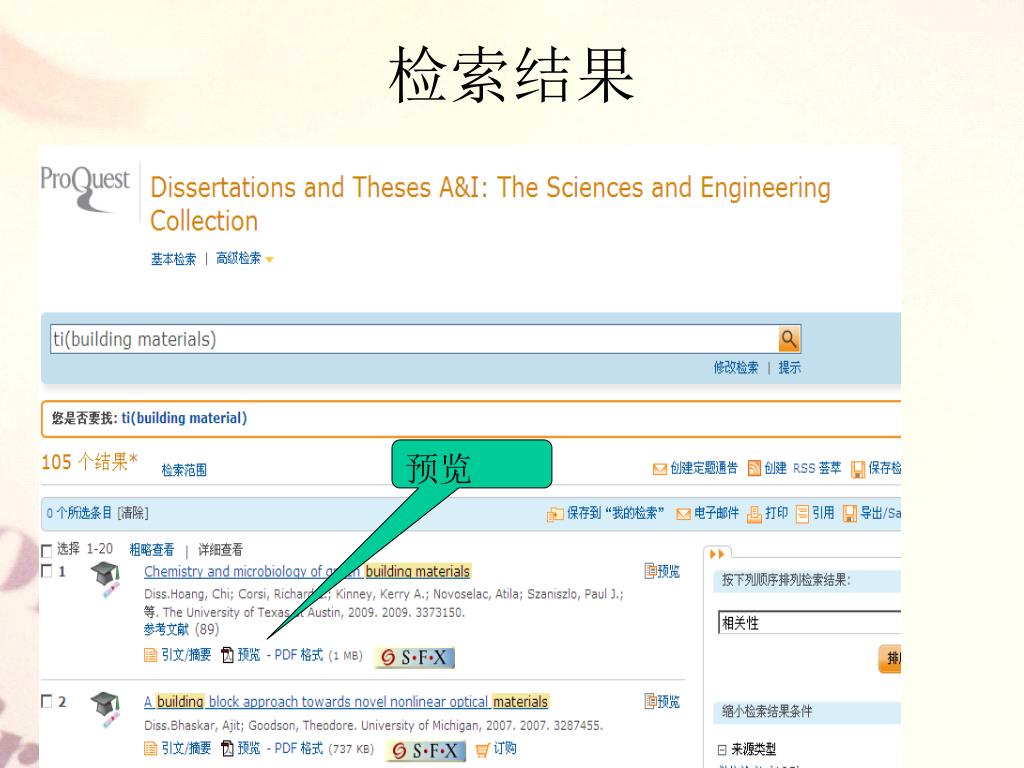
Task: Click the 引用 cite icon
Action: click(x=802, y=514)
